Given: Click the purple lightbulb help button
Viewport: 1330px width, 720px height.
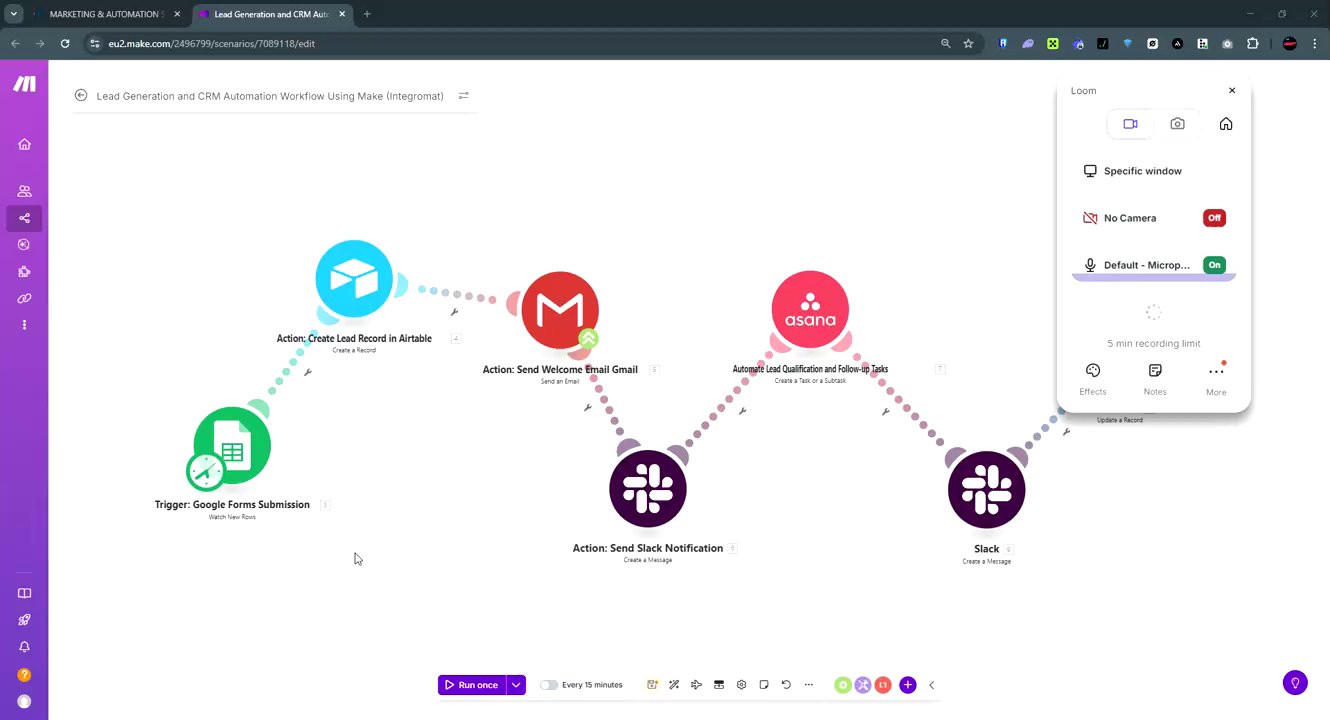Looking at the screenshot, I should (x=1295, y=683).
